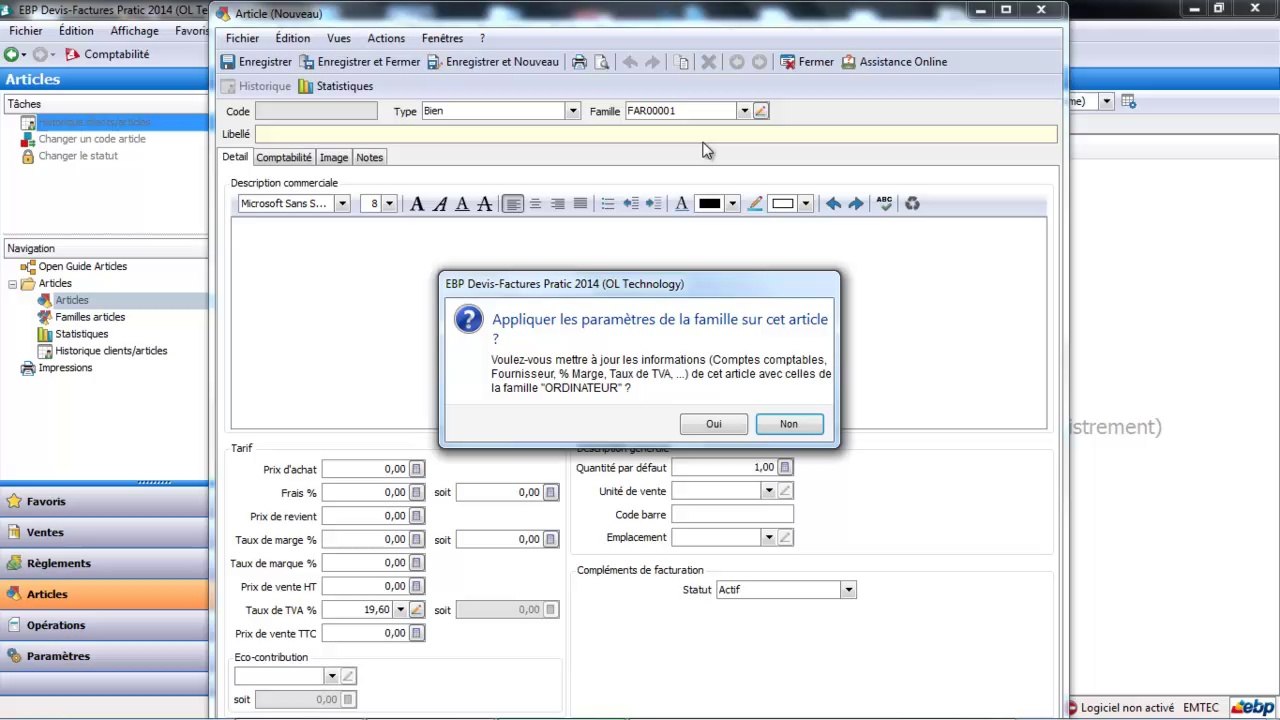Click the red Fermer icon in toolbar
Viewport: 1280px width, 720px height.
788,62
